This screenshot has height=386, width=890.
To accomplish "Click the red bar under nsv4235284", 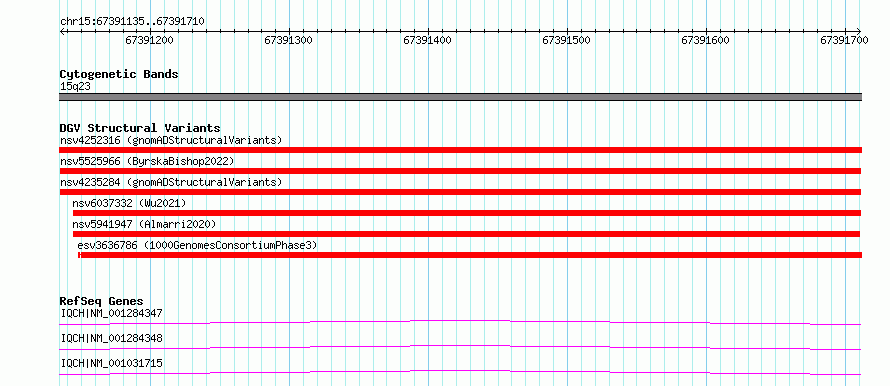I will [460, 192].
